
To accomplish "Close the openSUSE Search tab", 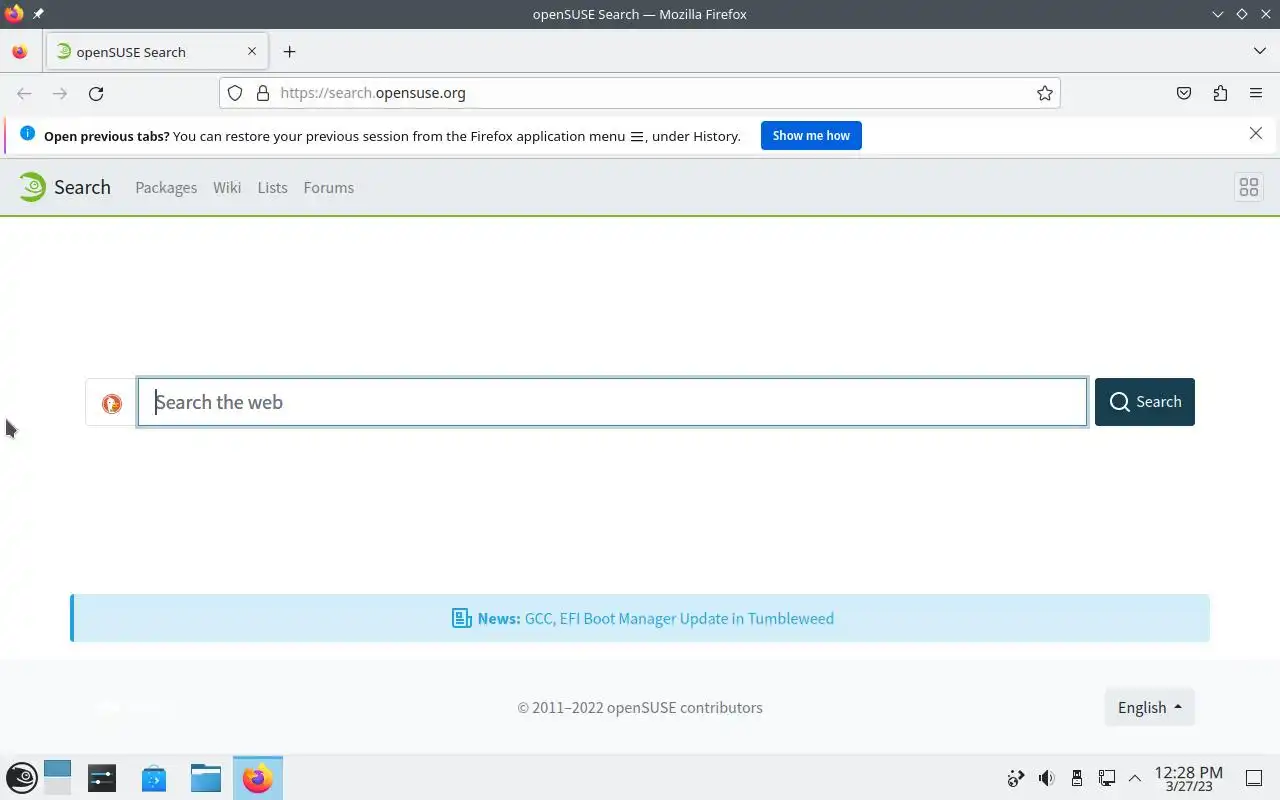I will [252, 51].
